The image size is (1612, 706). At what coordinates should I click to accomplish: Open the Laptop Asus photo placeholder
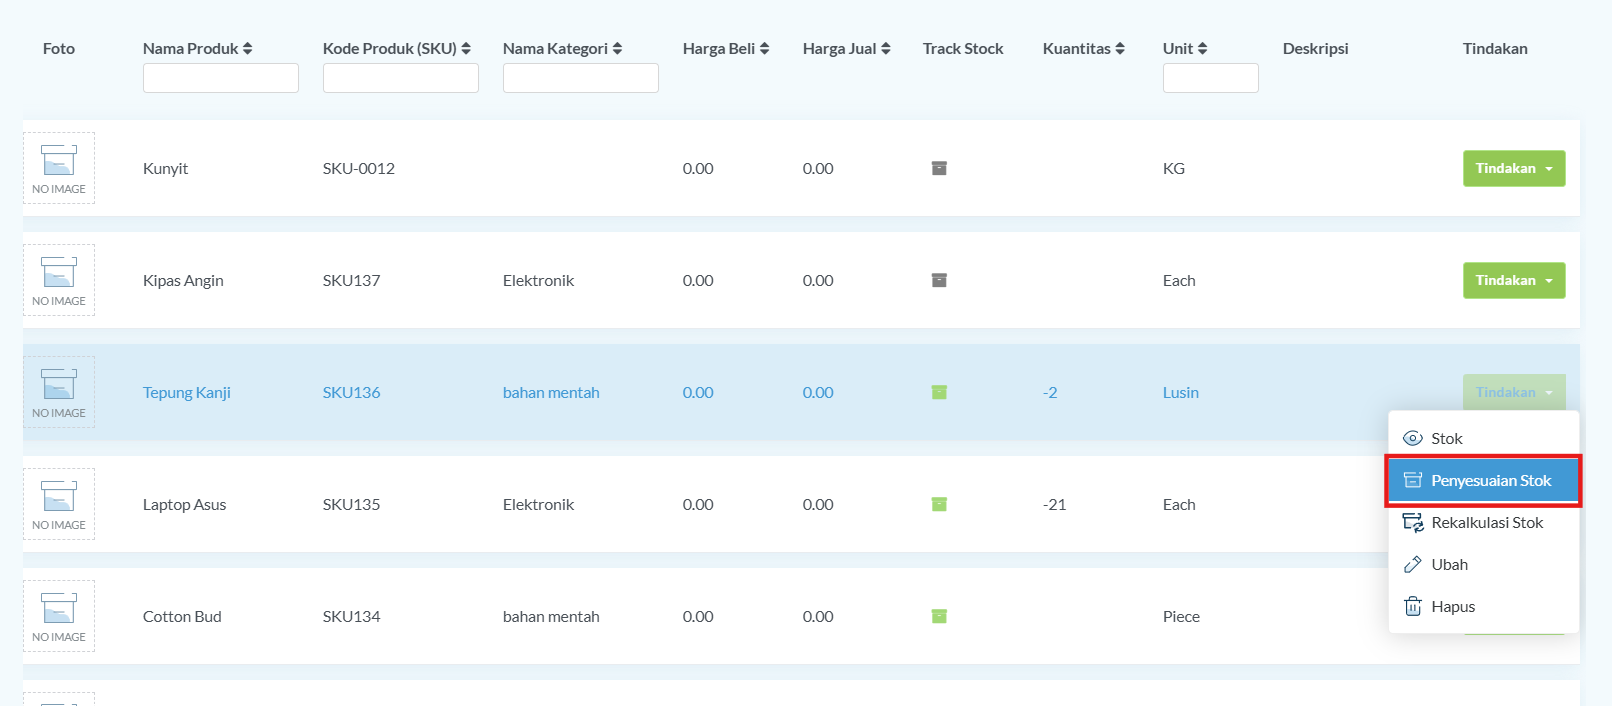(x=59, y=504)
